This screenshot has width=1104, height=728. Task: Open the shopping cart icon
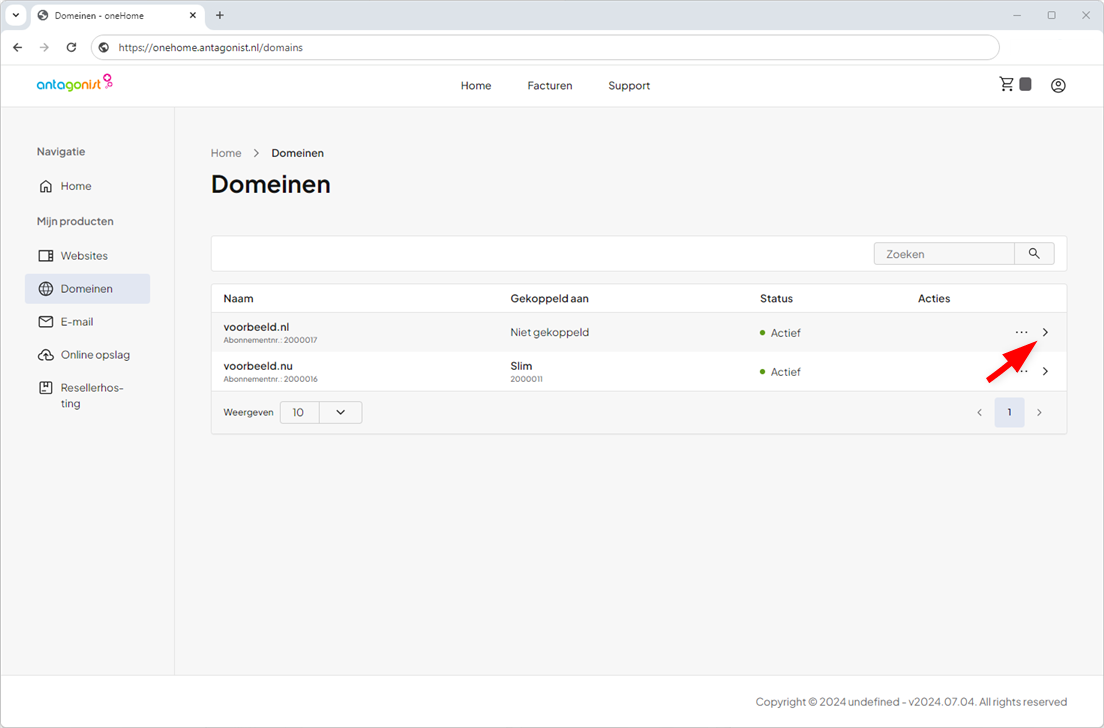click(x=1007, y=84)
